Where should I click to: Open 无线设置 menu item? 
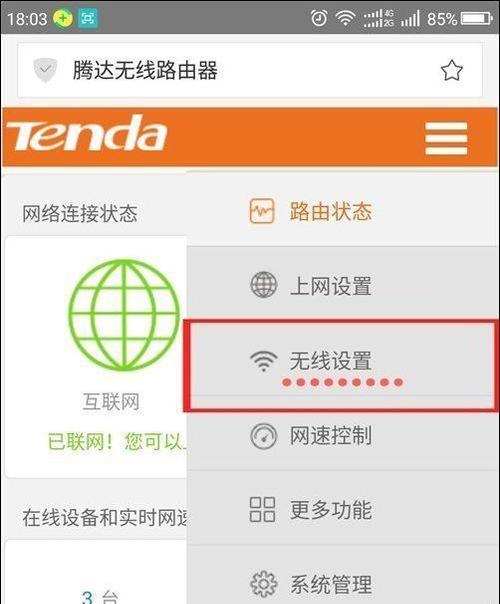tap(342, 361)
